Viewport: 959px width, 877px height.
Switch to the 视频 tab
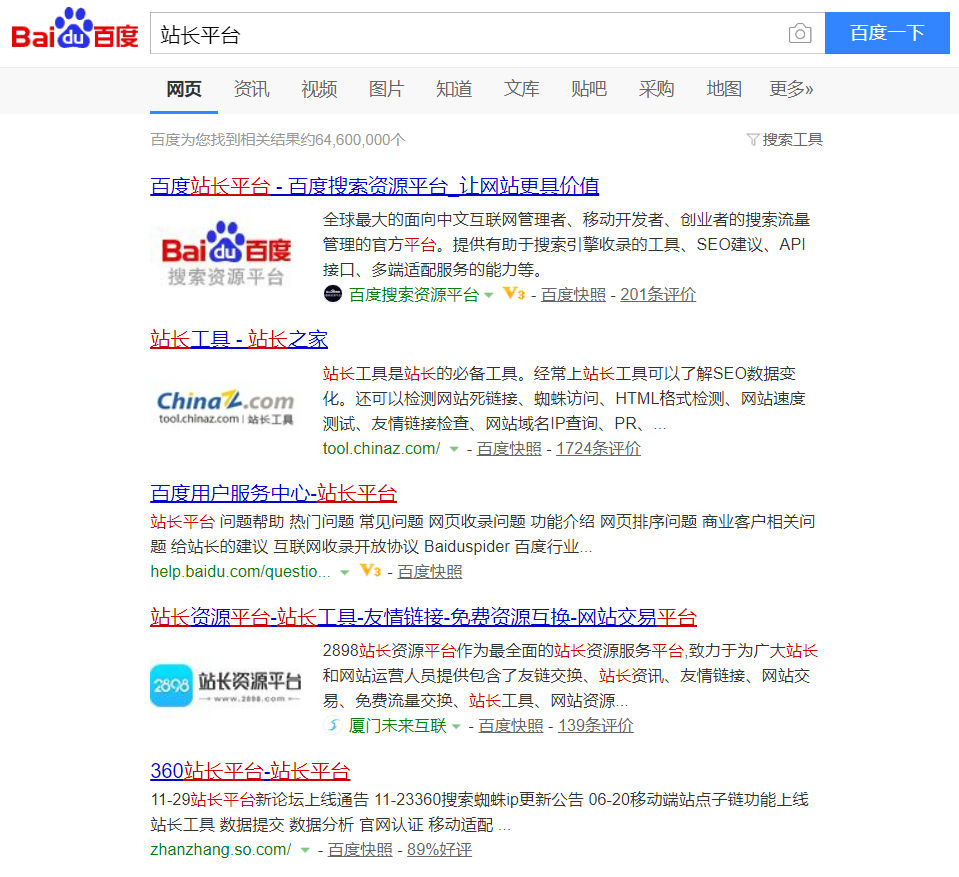click(x=319, y=89)
